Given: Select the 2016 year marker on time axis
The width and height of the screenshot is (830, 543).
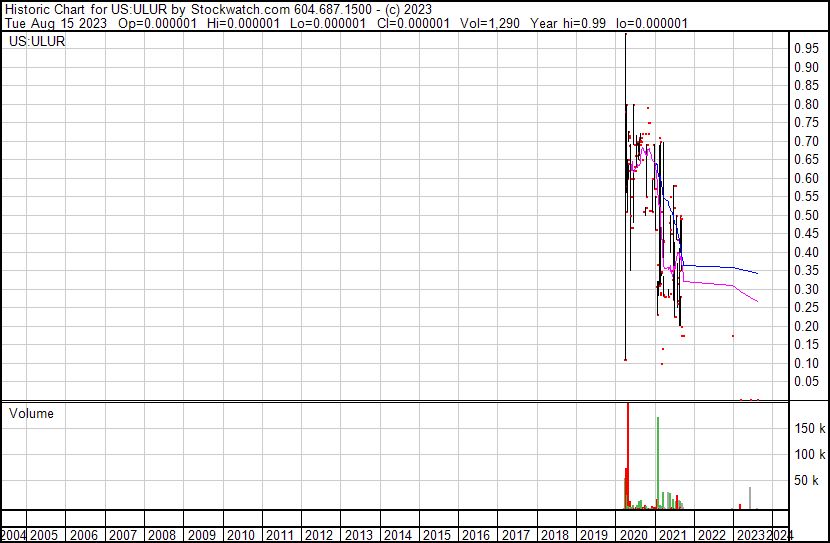Looking at the screenshot, I should pos(476,535).
